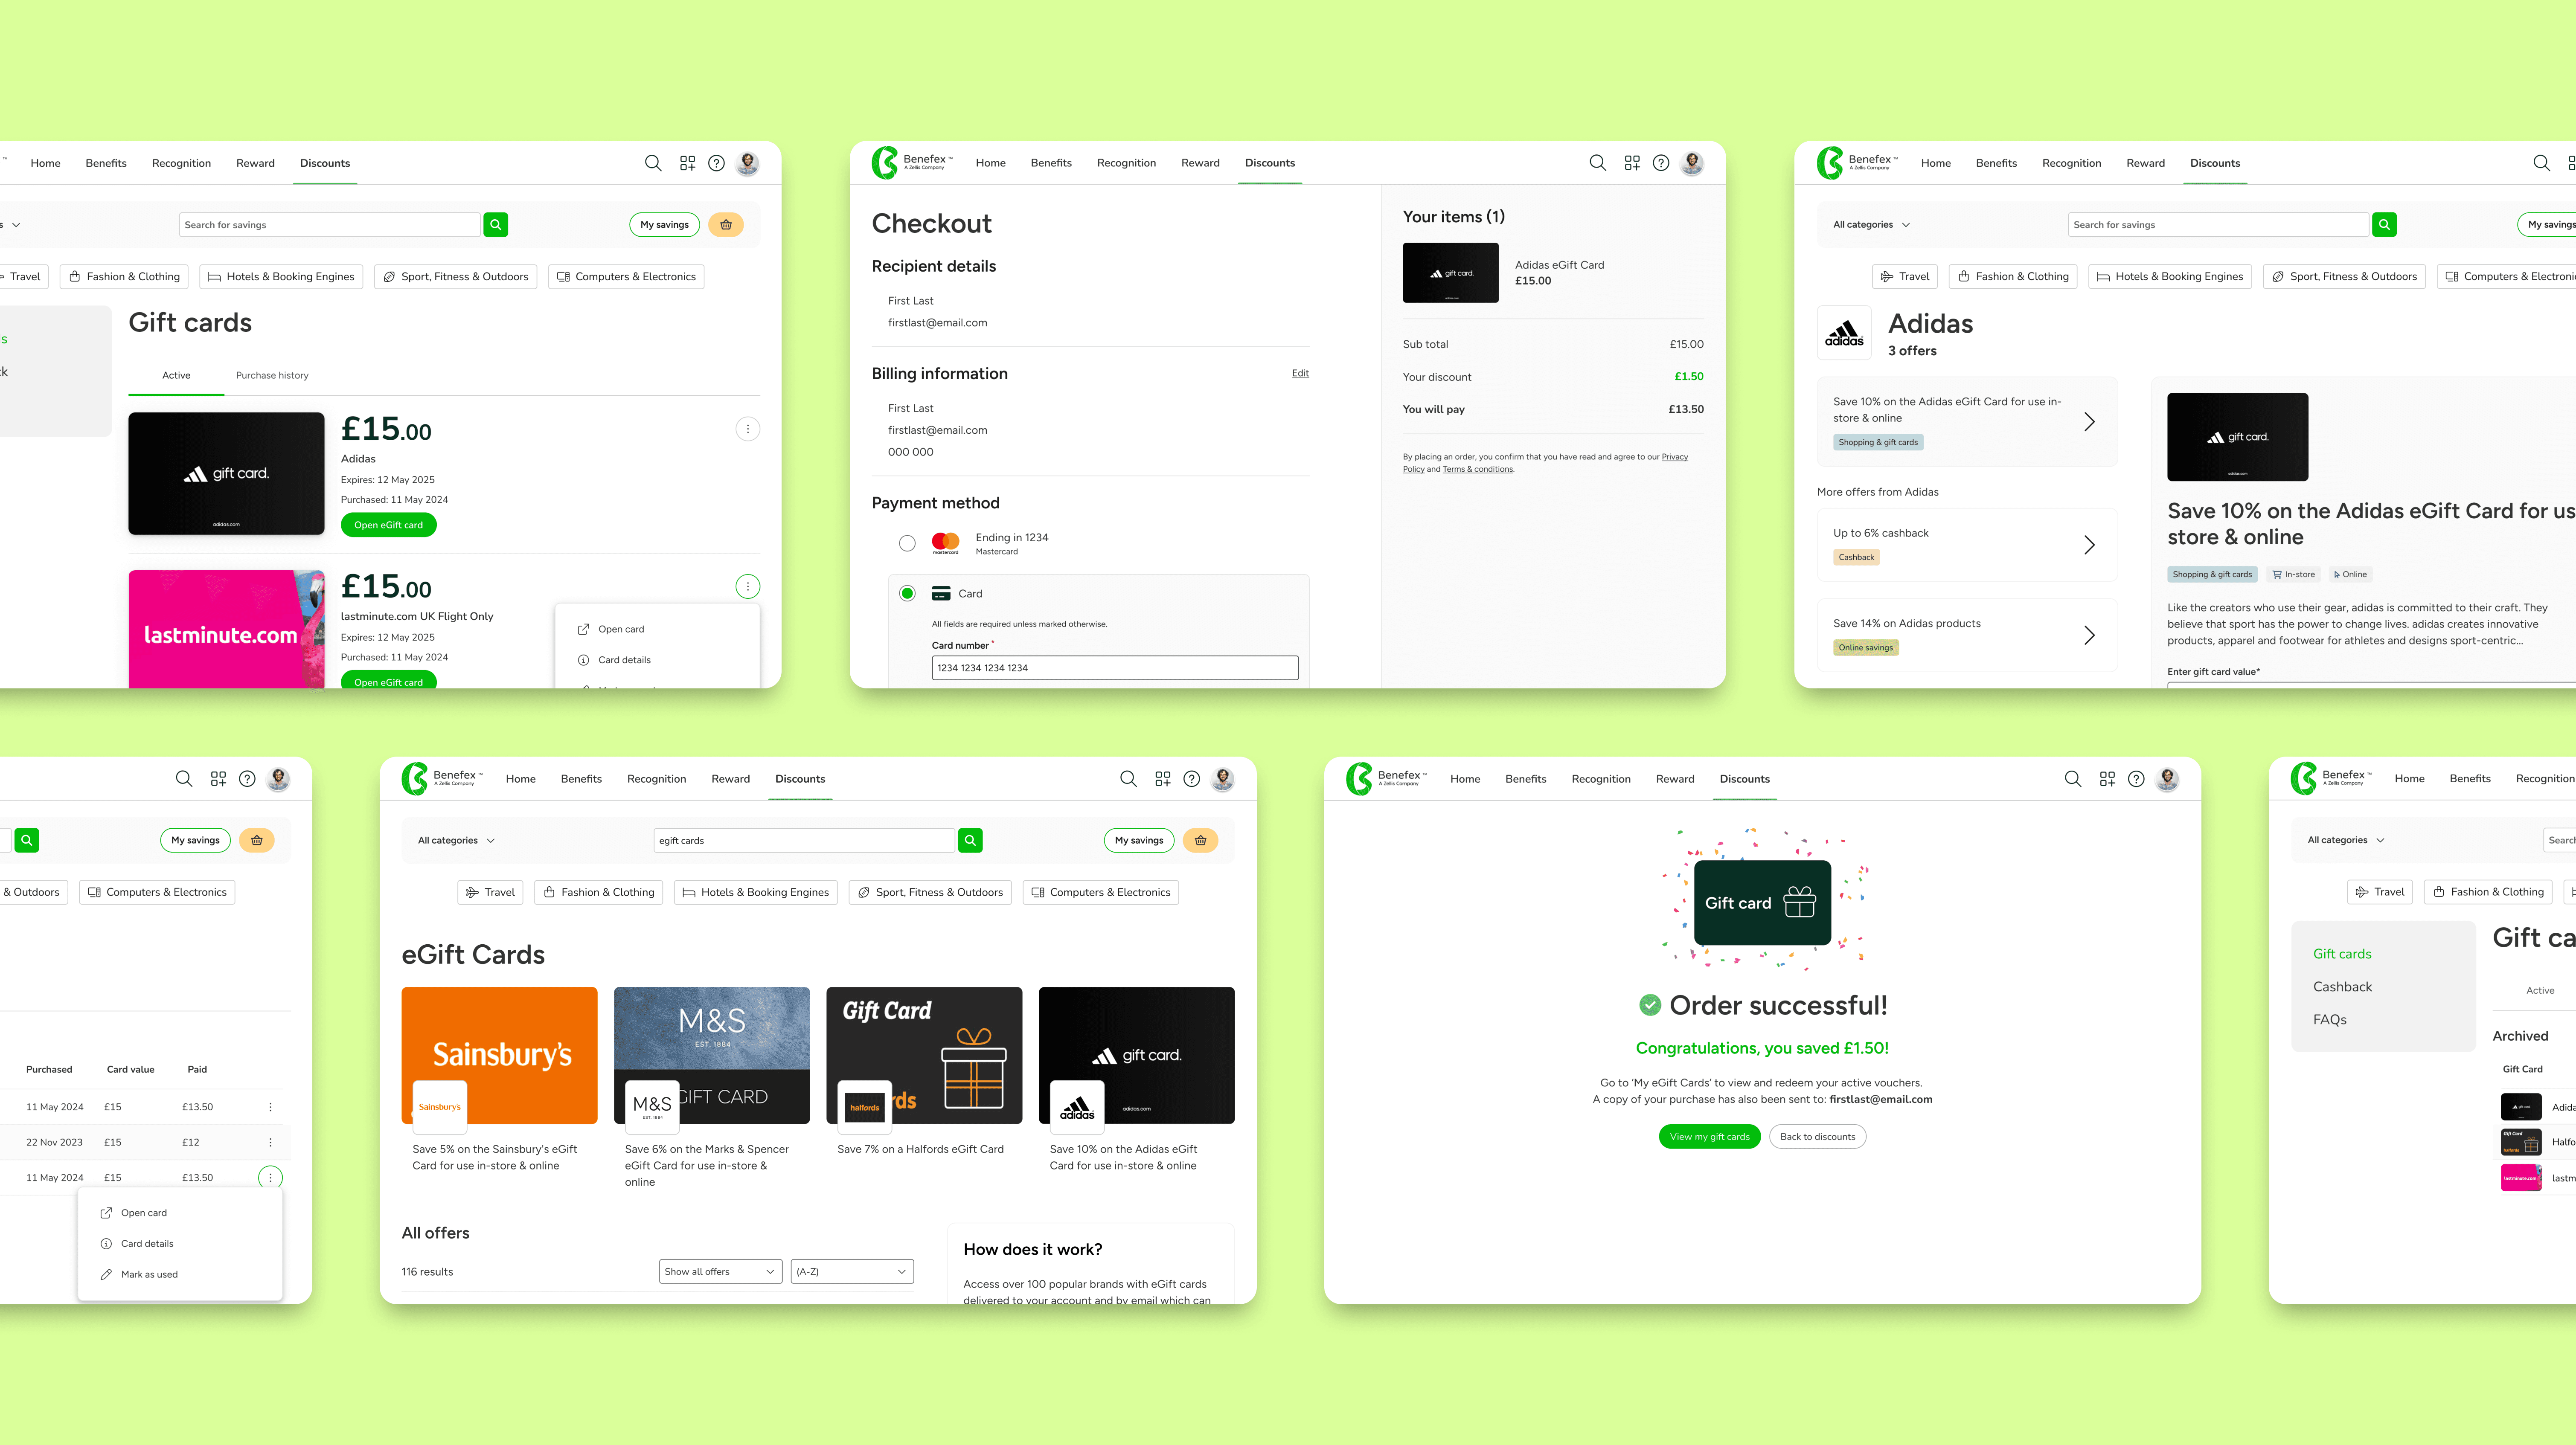2576x1445 pixels.
Task: Switch to the Purchase history tab
Action: [x=272, y=375]
